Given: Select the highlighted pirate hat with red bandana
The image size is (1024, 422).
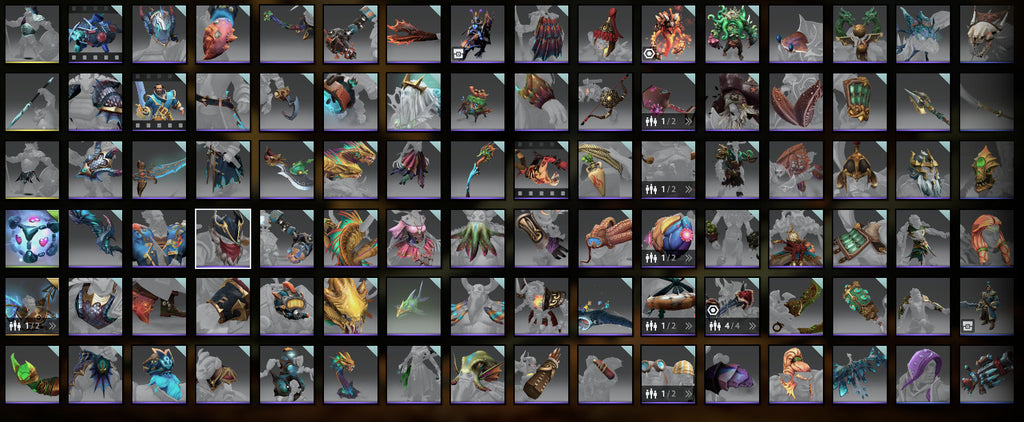Looking at the screenshot, I should (223, 238).
